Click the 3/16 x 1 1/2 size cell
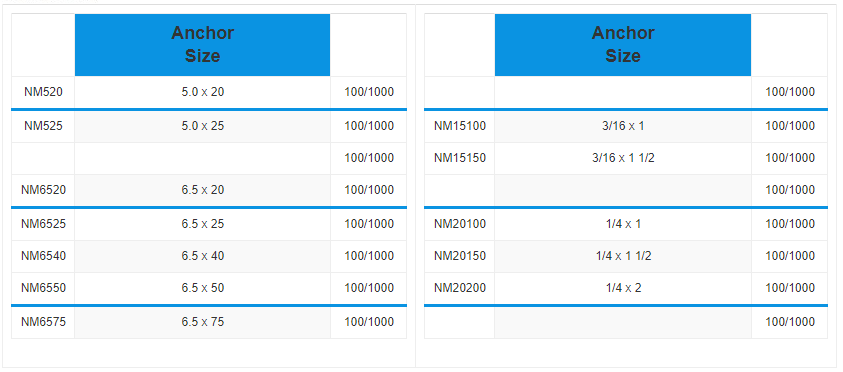This screenshot has width=843, height=372. click(x=623, y=158)
